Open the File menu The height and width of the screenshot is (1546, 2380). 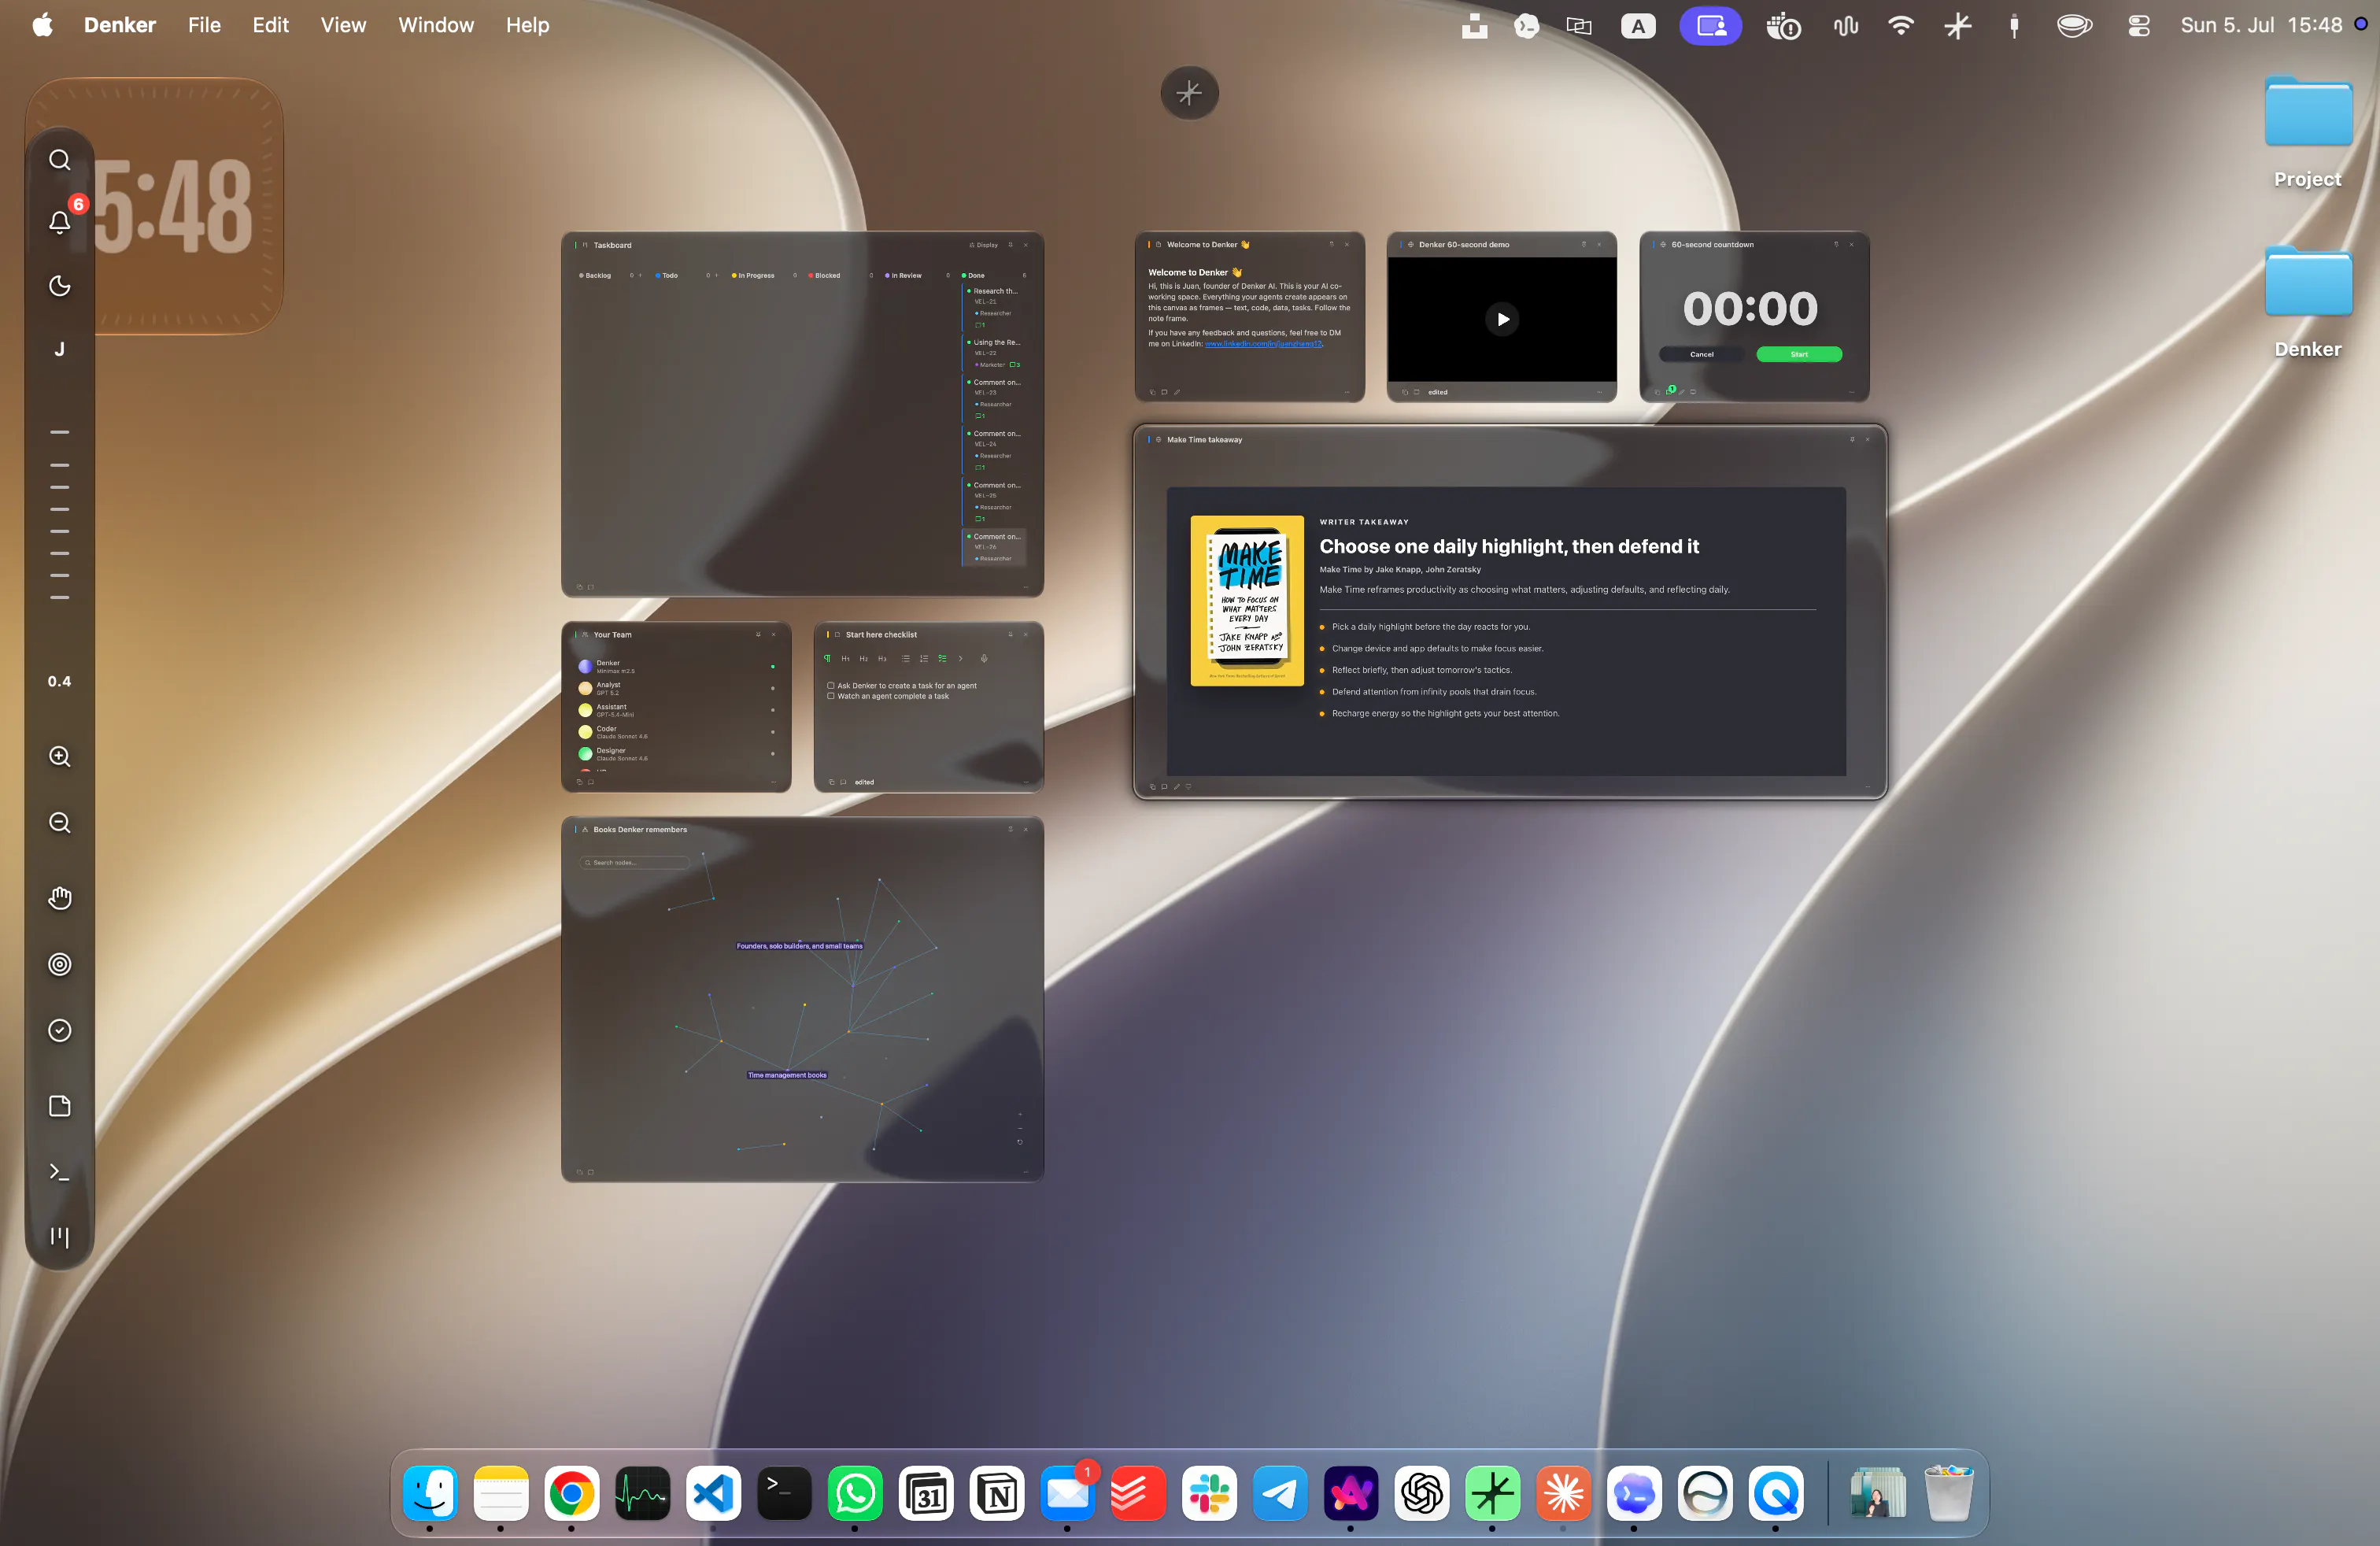tap(204, 25)
